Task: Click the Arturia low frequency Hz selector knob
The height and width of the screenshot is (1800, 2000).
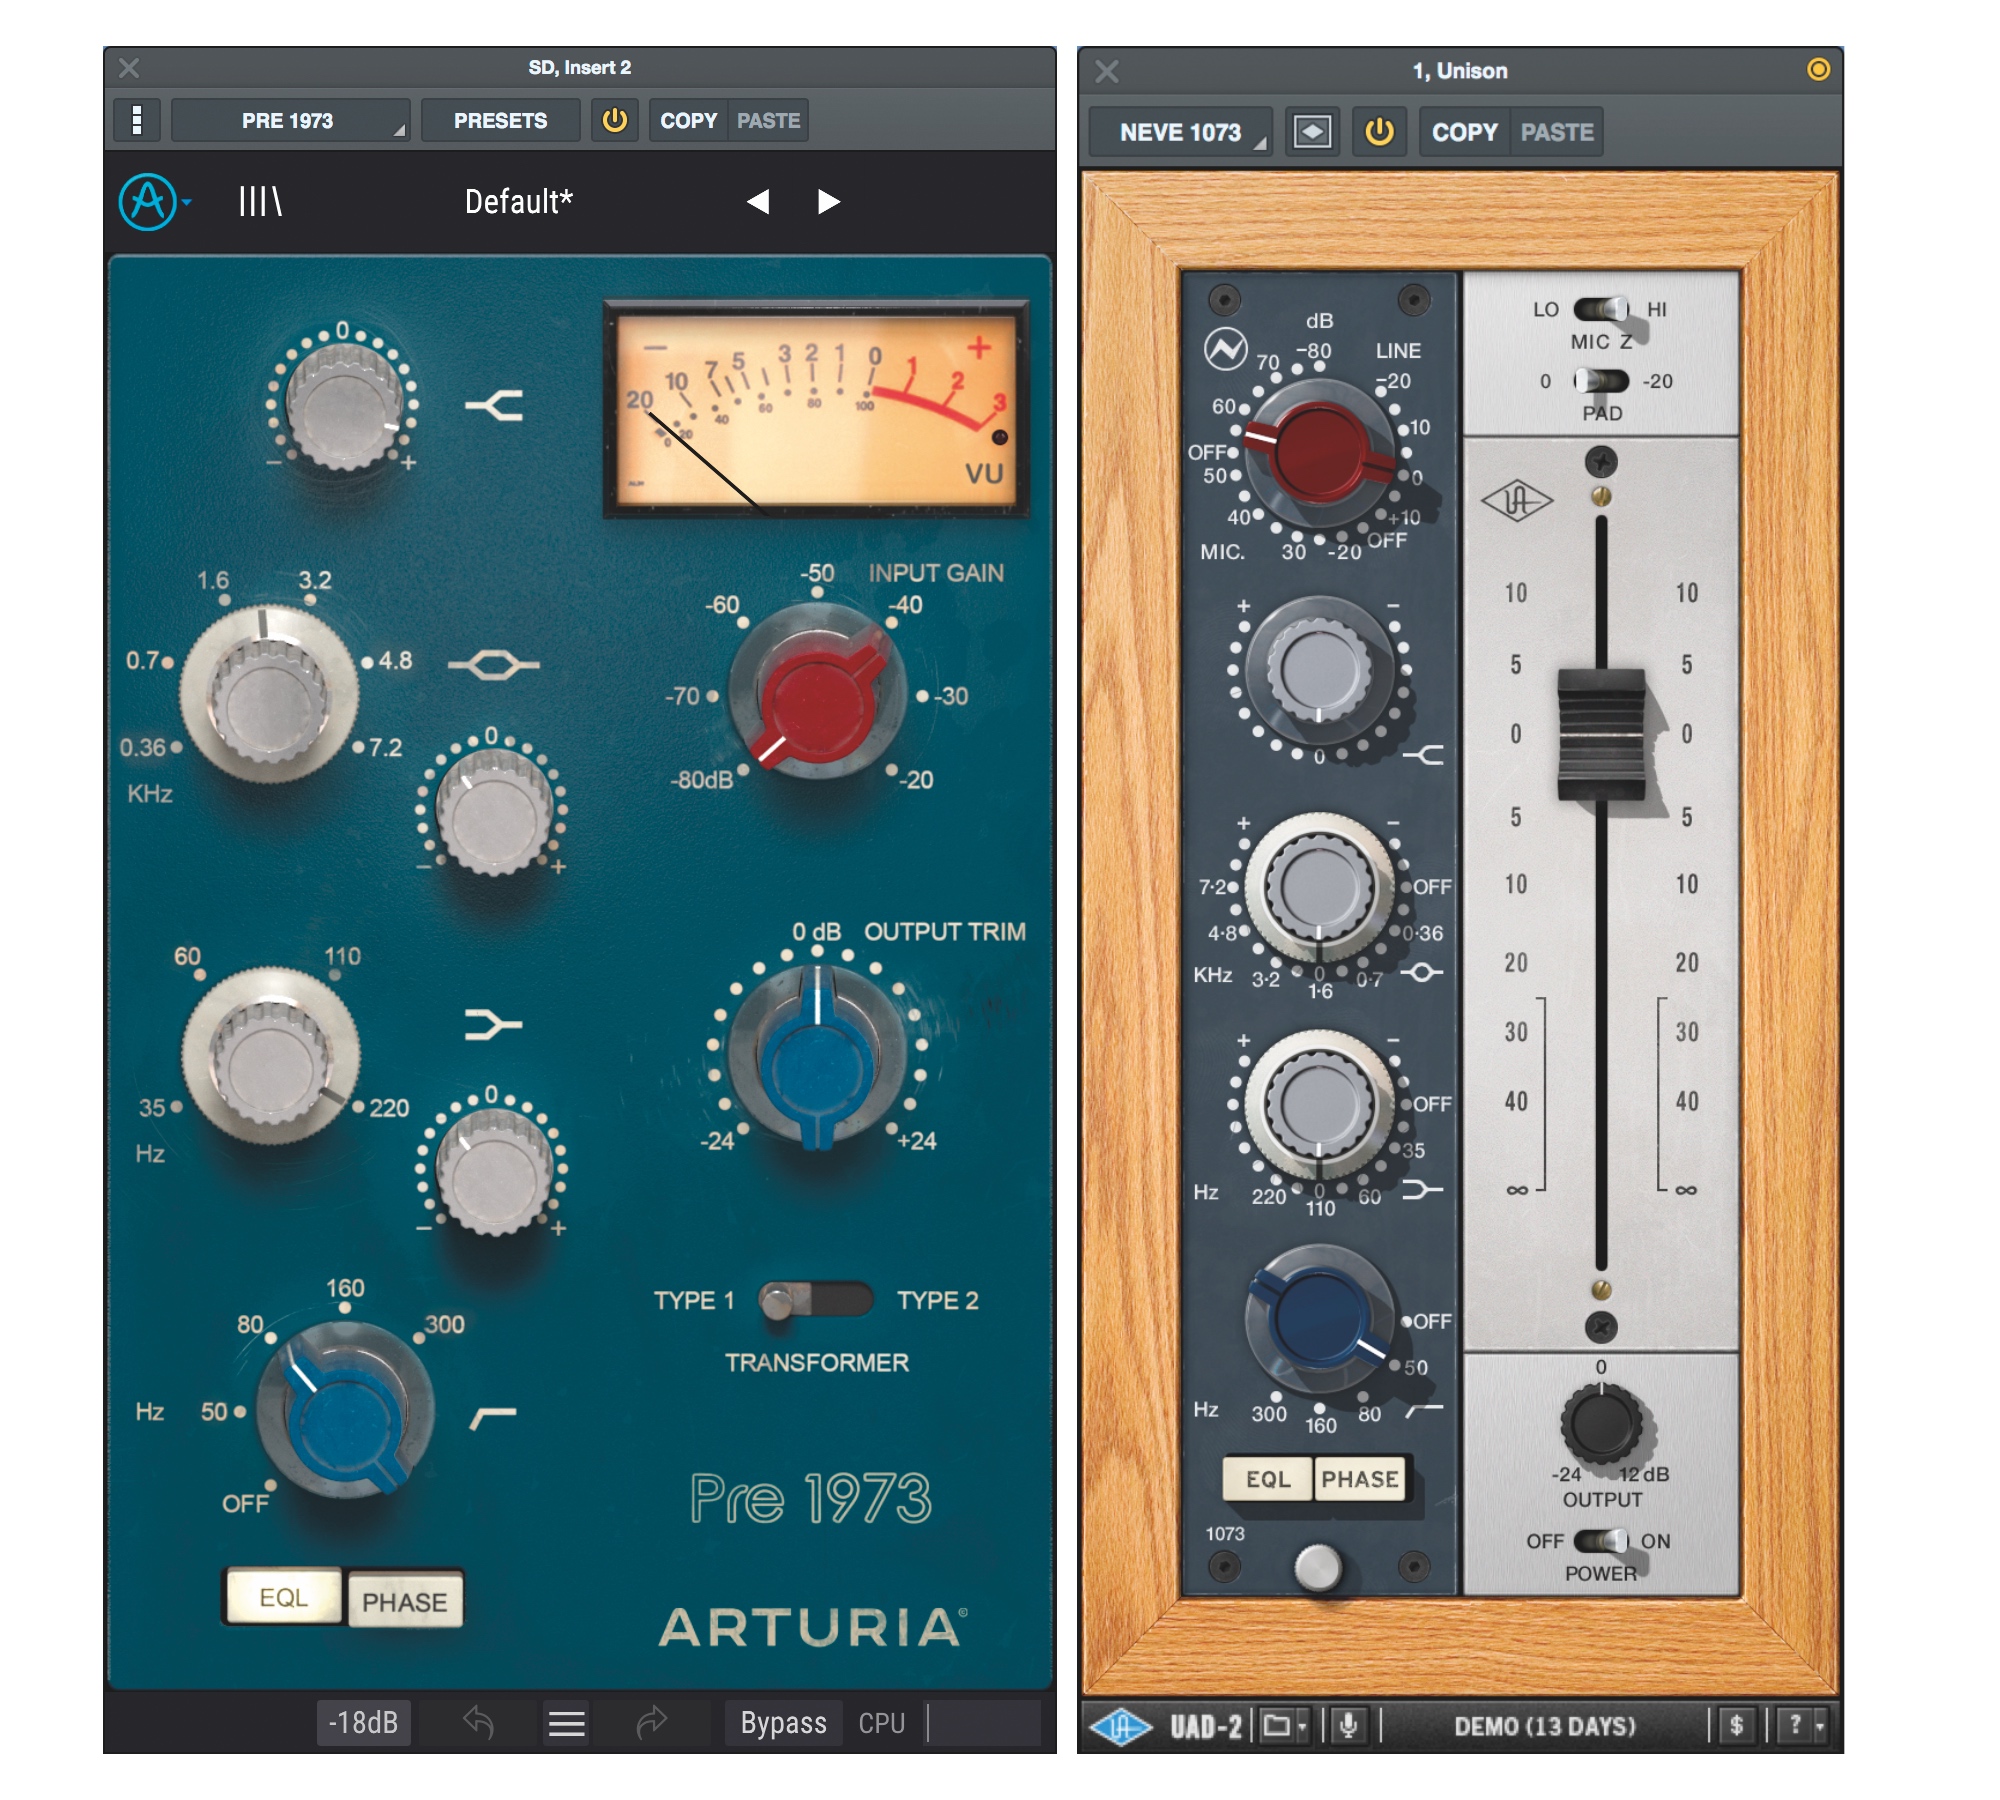Action: [270, 1055]
